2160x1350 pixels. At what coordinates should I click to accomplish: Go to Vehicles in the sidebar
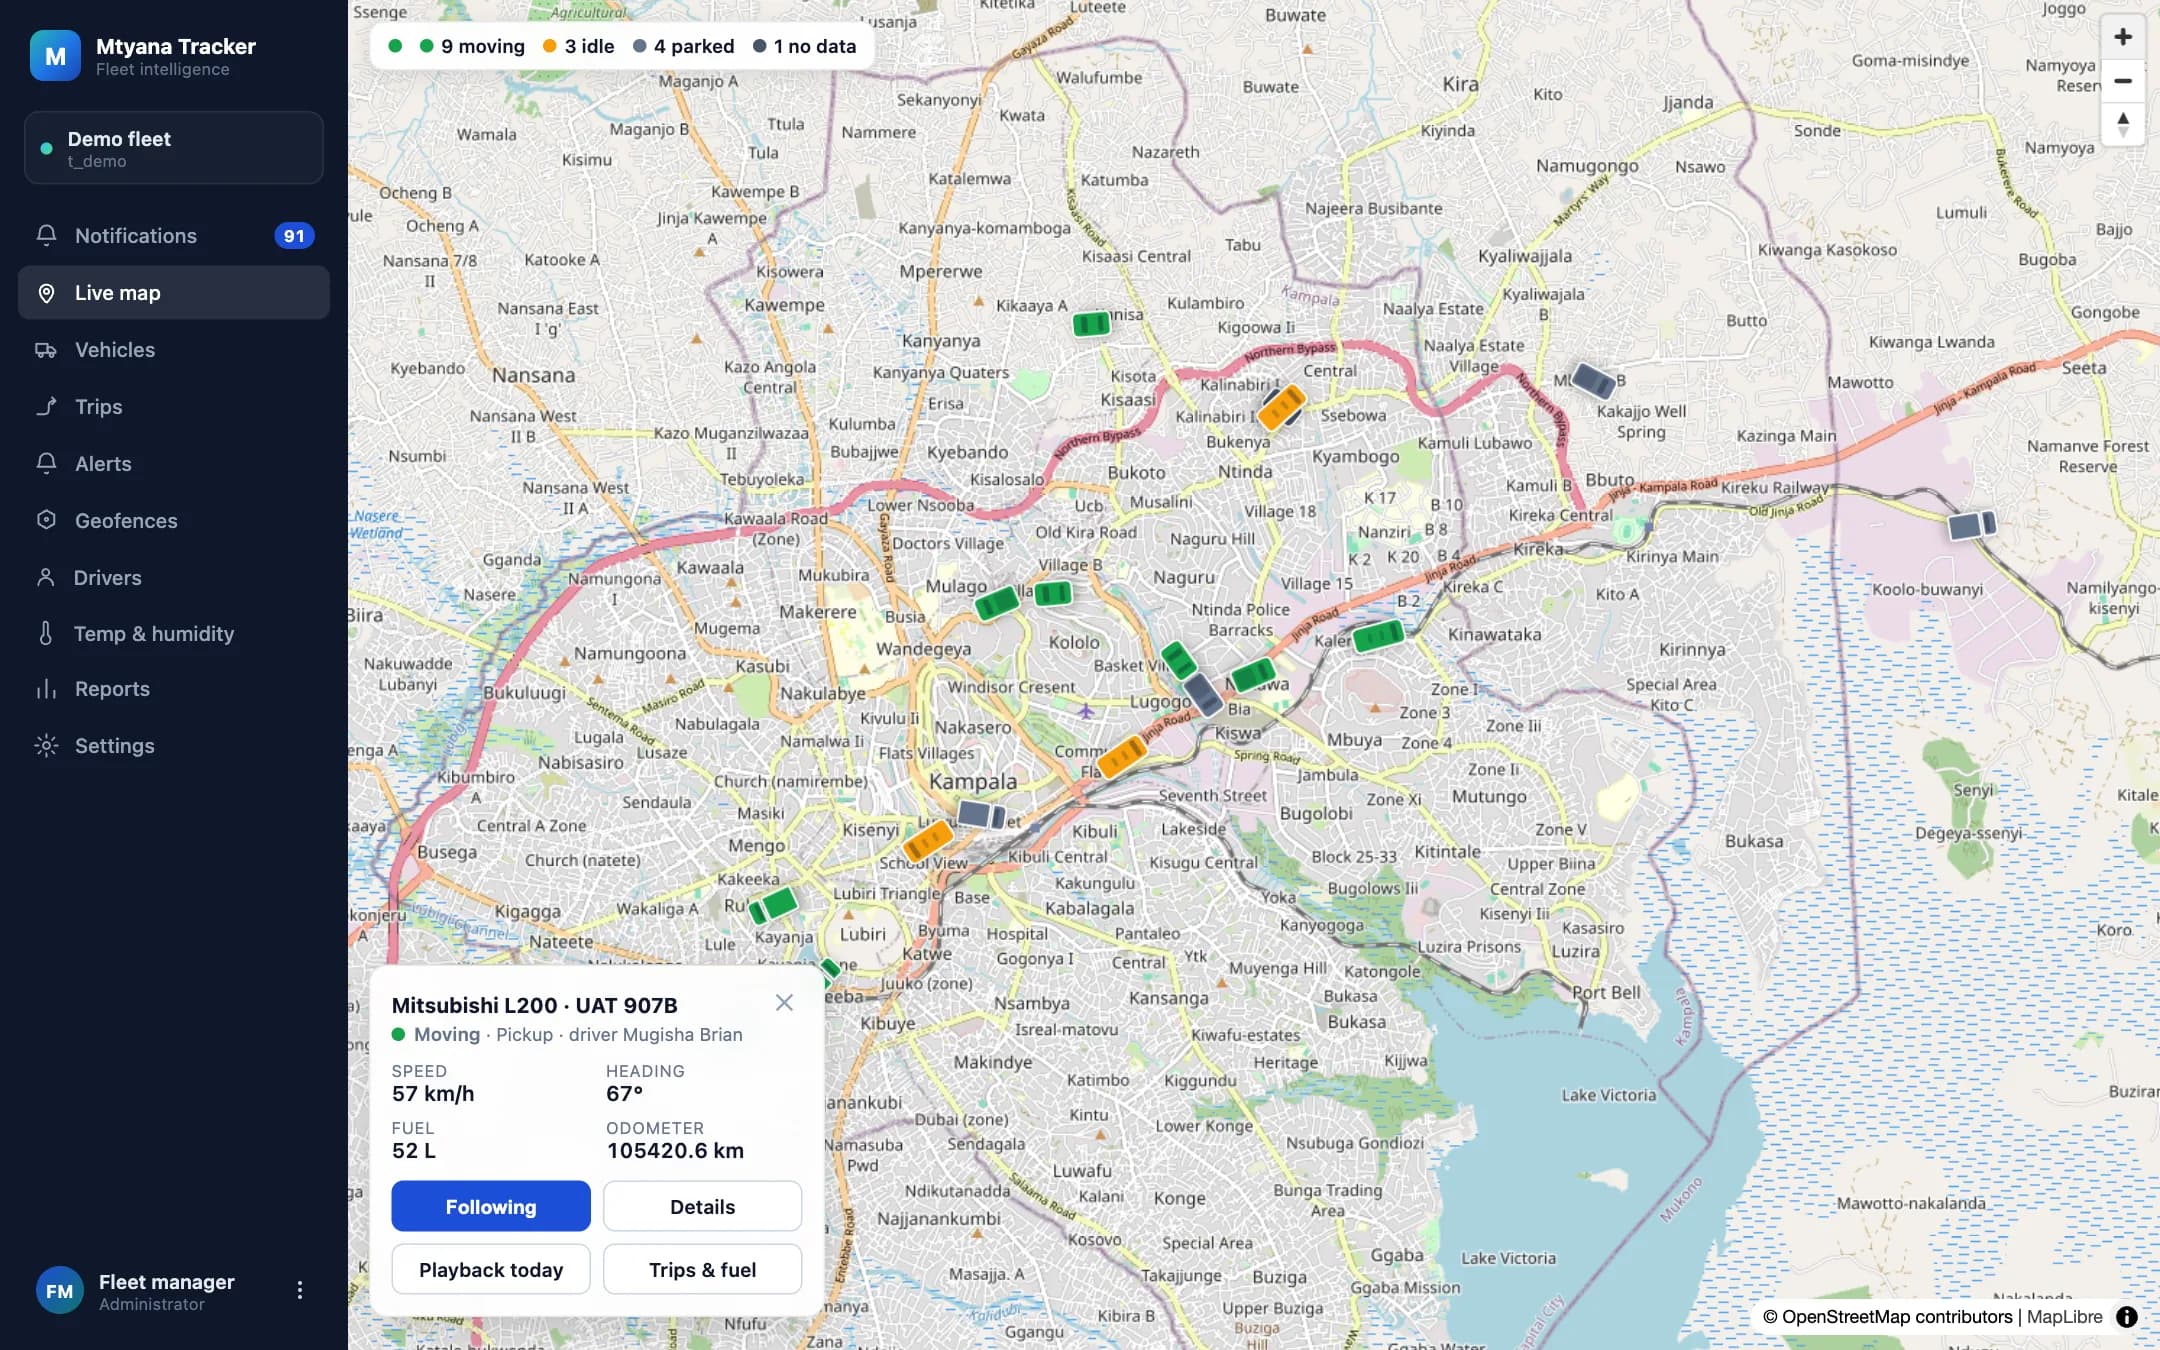pyautogui.click(x=174, y=350)
